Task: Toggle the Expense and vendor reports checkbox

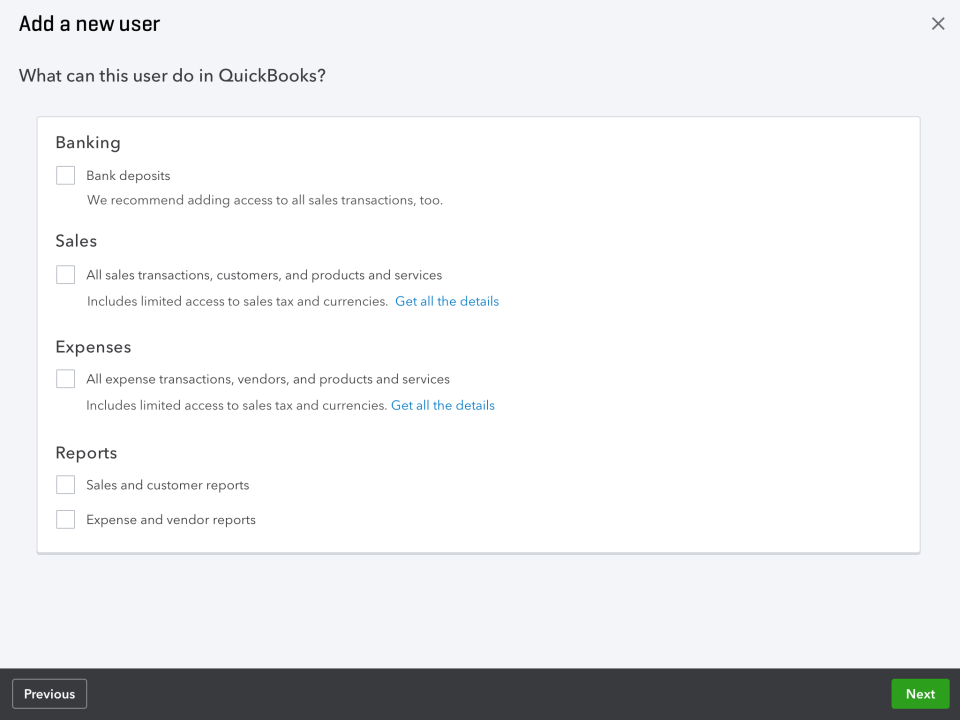Action: 65,519
